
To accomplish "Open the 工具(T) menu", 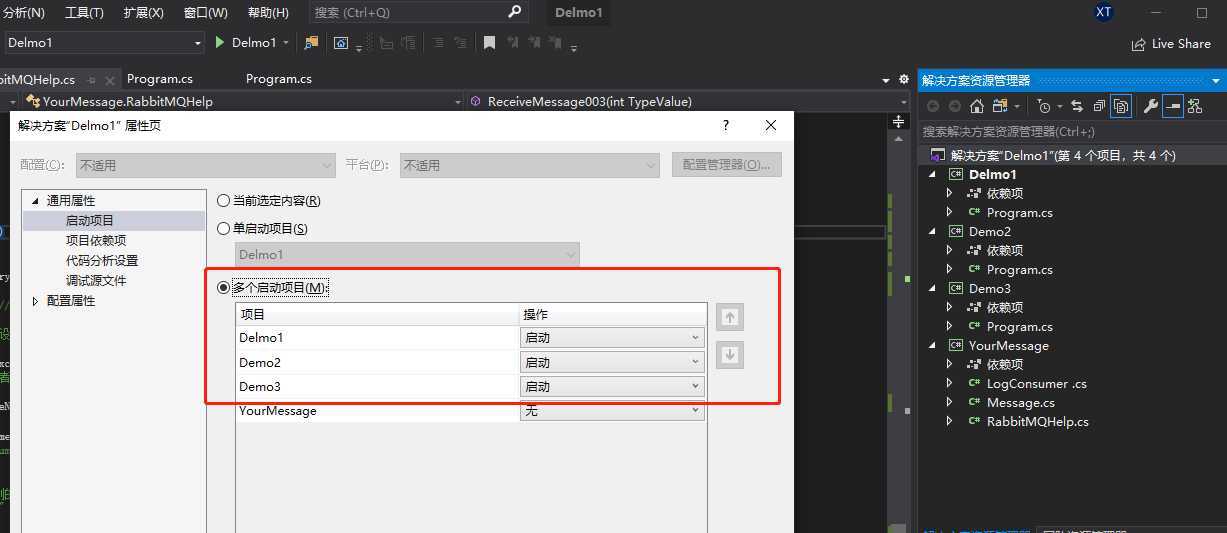I will coord(84,13).
